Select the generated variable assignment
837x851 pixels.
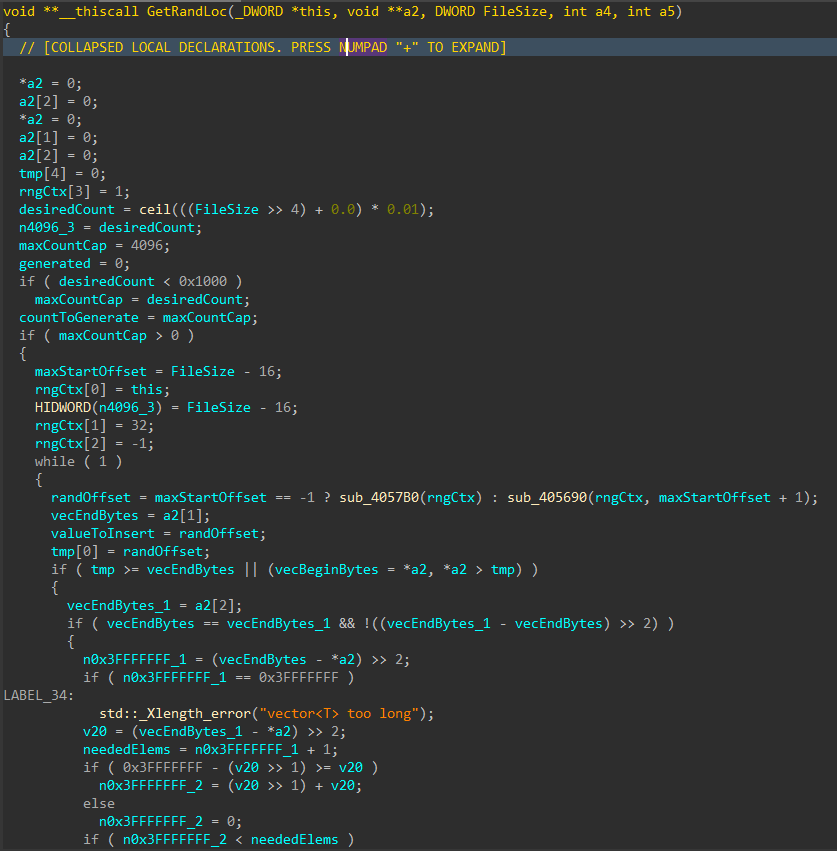[x=55, y=263]
